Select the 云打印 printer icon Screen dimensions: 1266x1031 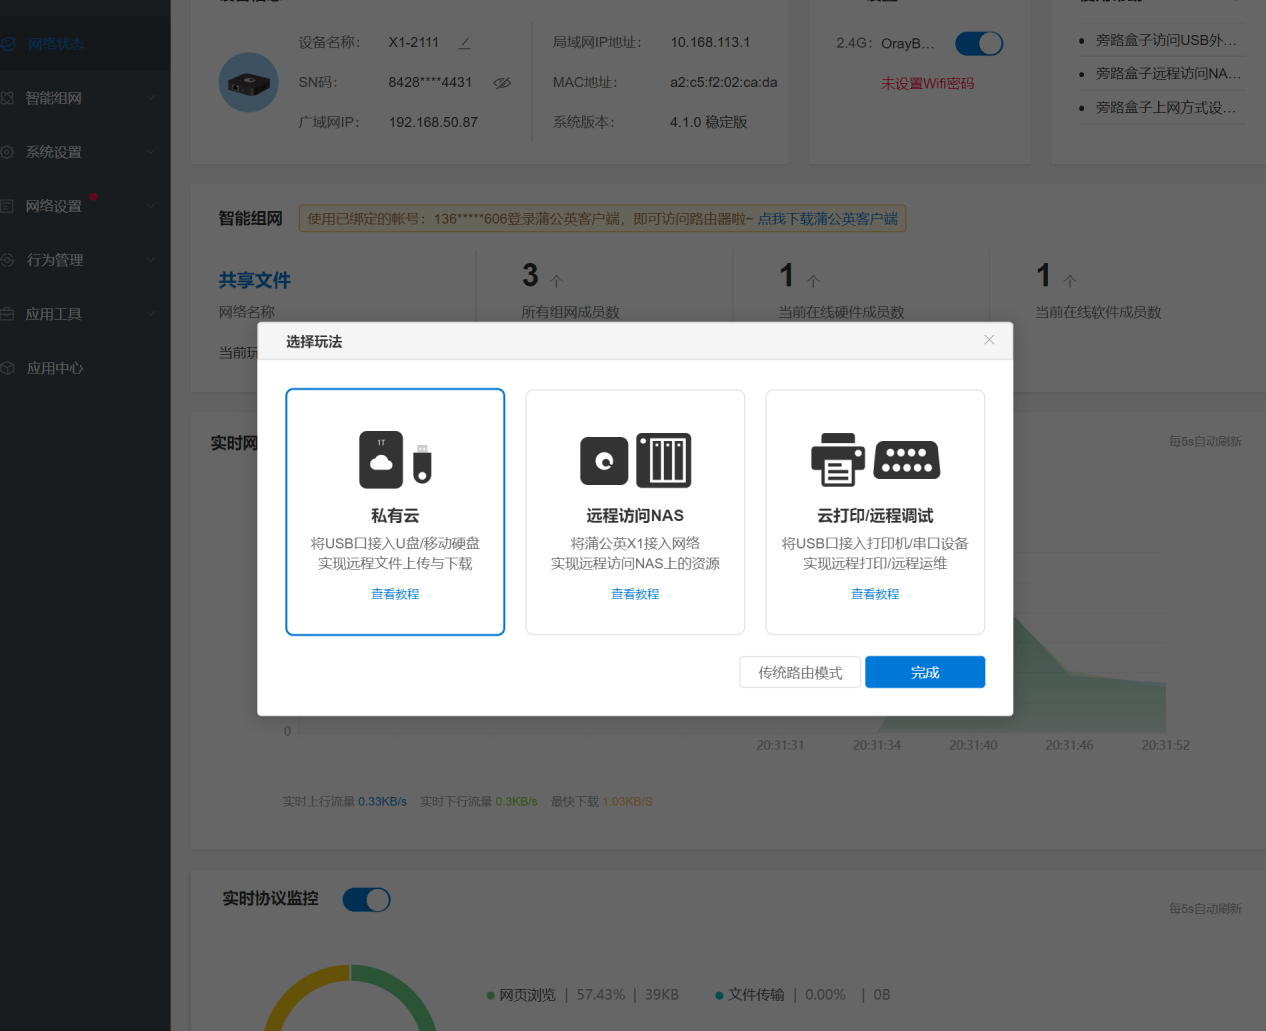coord(875,460)
